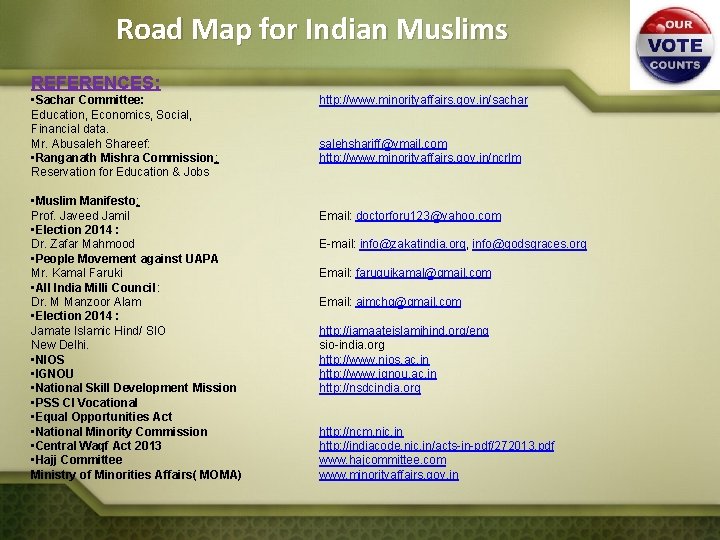Open the www.hajcommittee.com link
This screenshot has width=720, height=540.
point(382,460)
